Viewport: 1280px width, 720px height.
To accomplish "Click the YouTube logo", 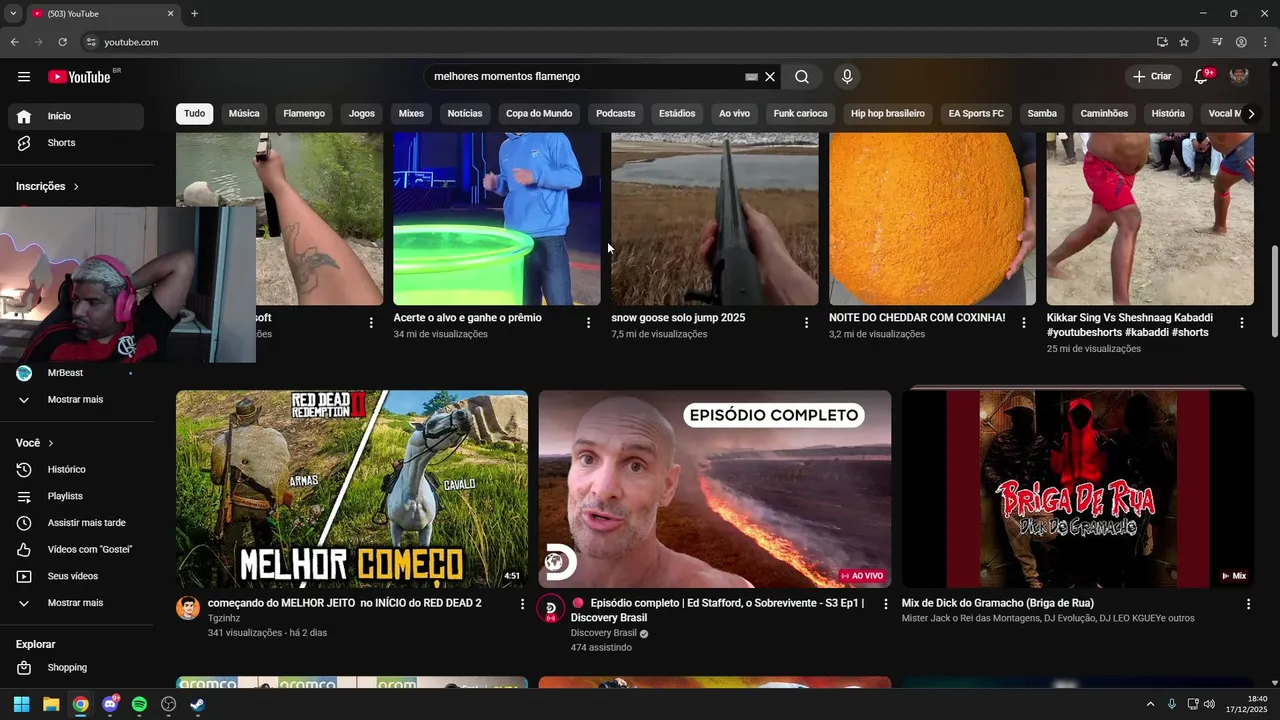I will point(79,77).
